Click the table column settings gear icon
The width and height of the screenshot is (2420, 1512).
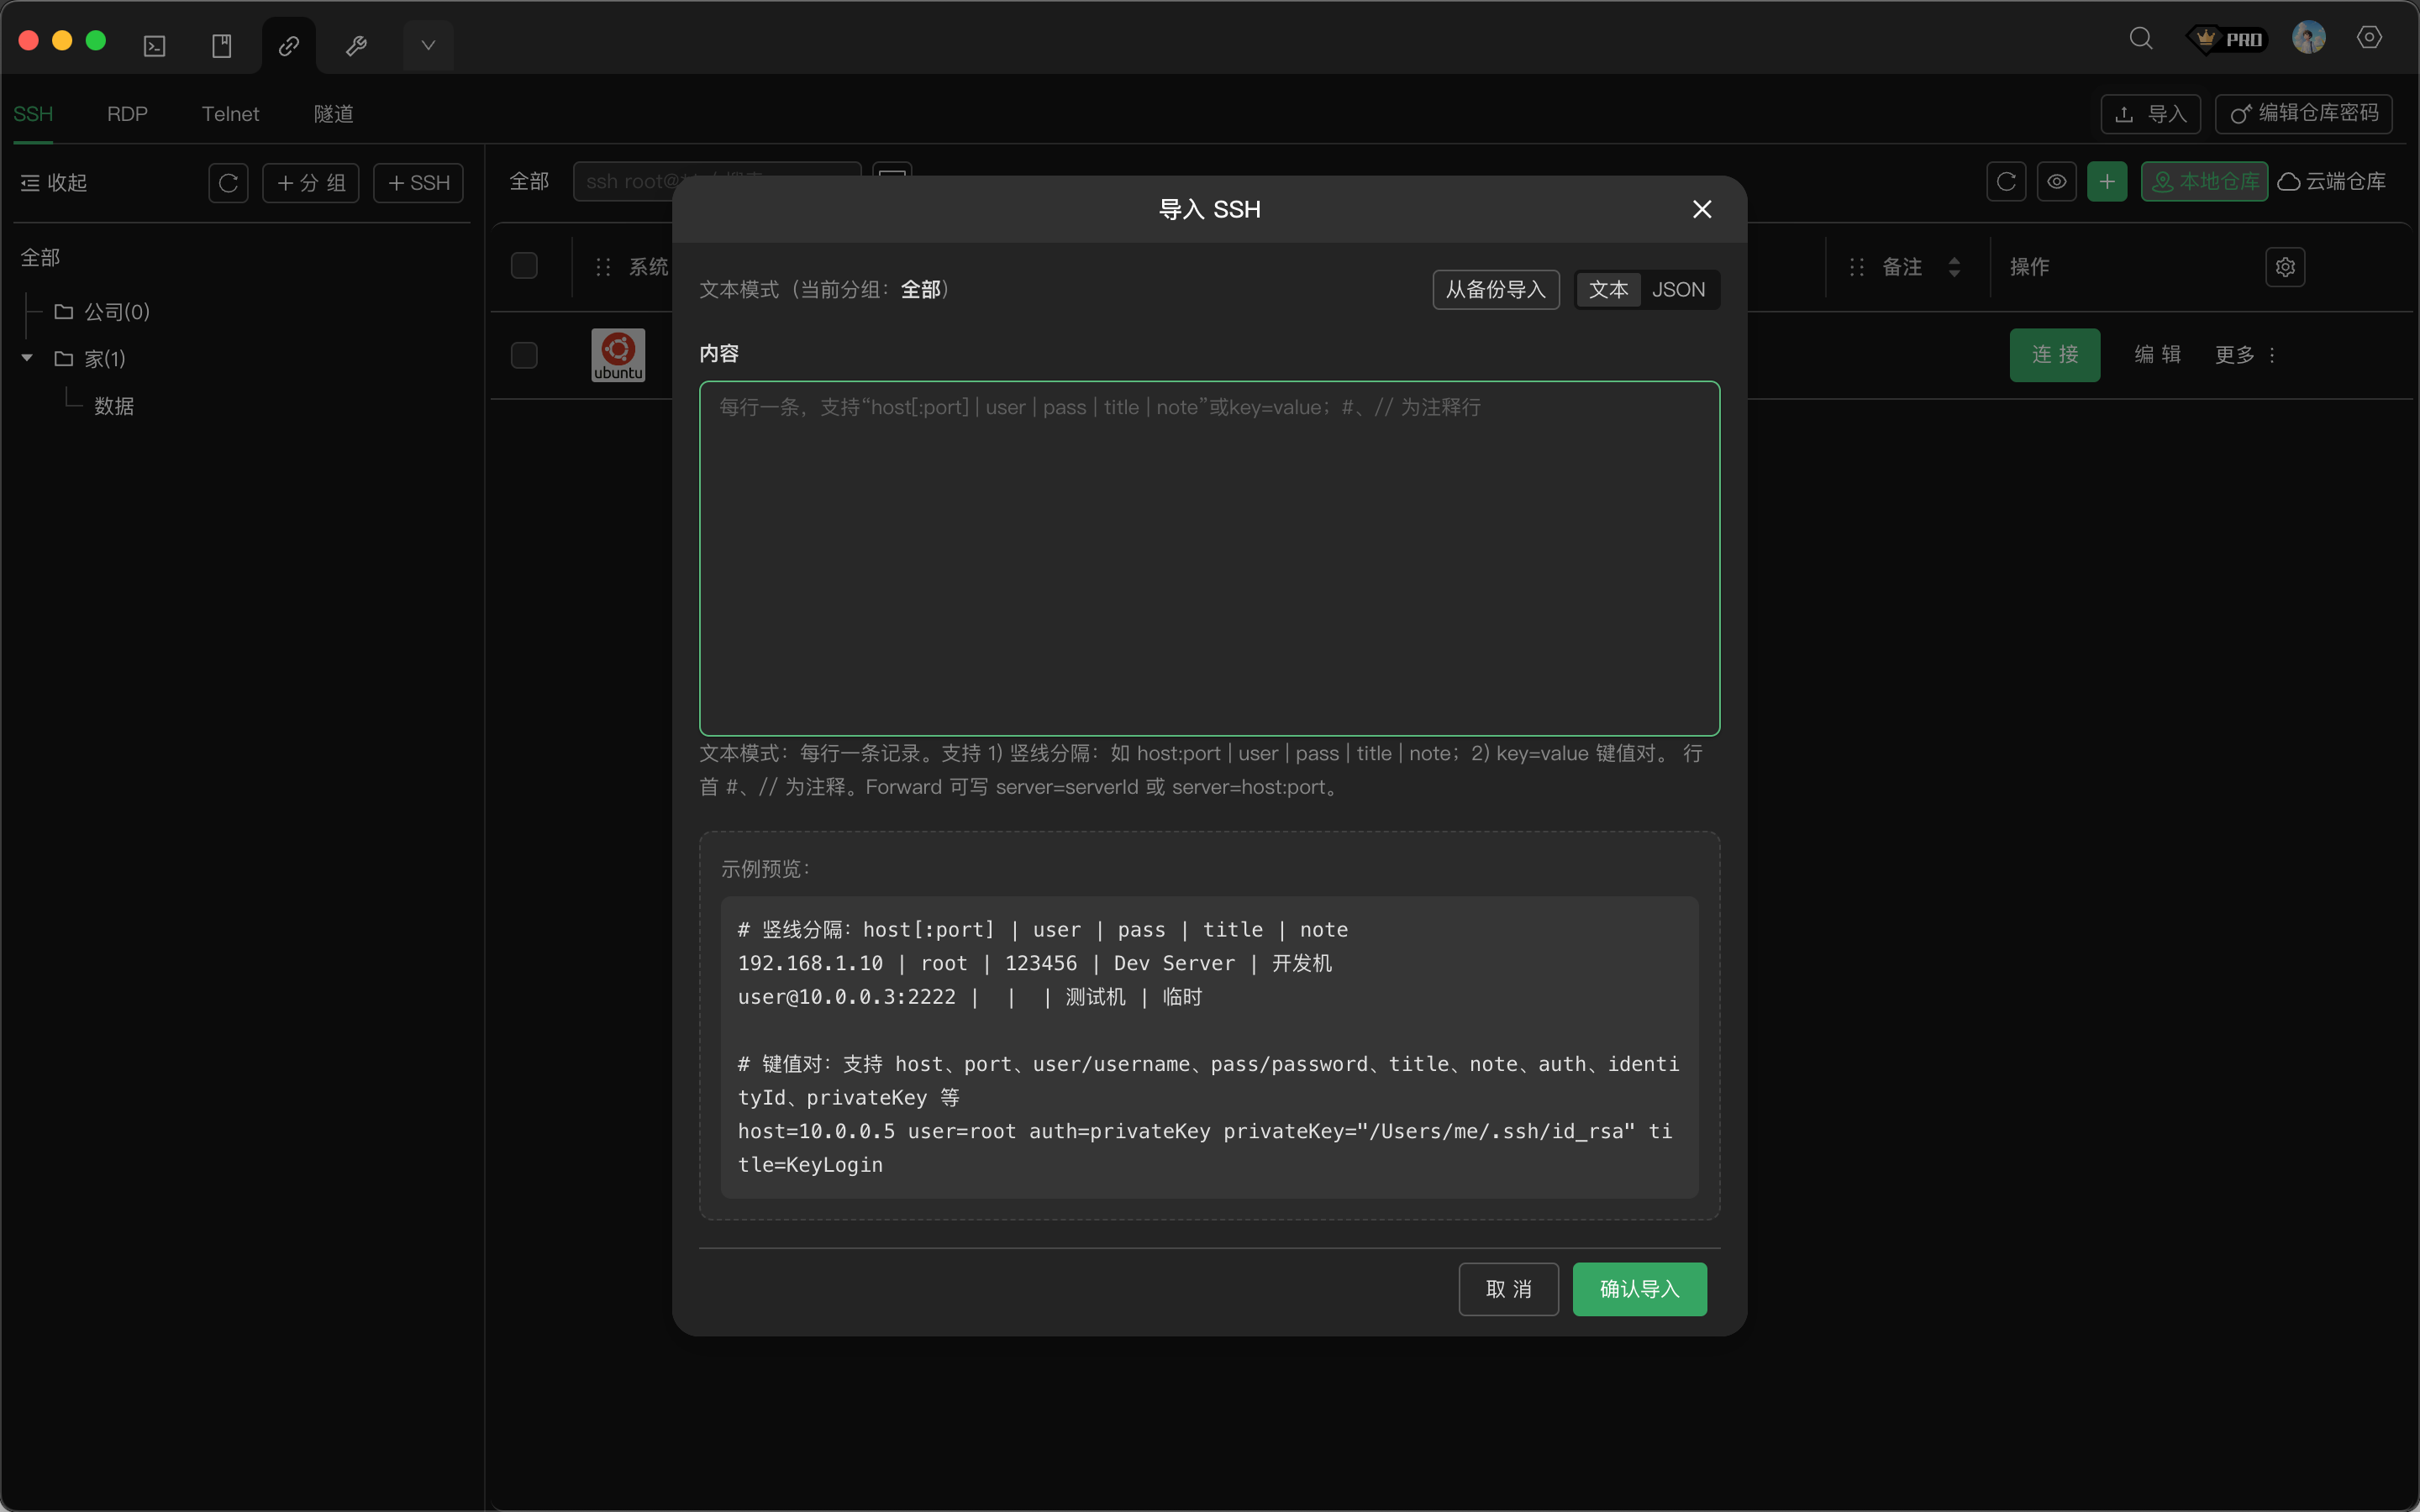point(2285,267)
